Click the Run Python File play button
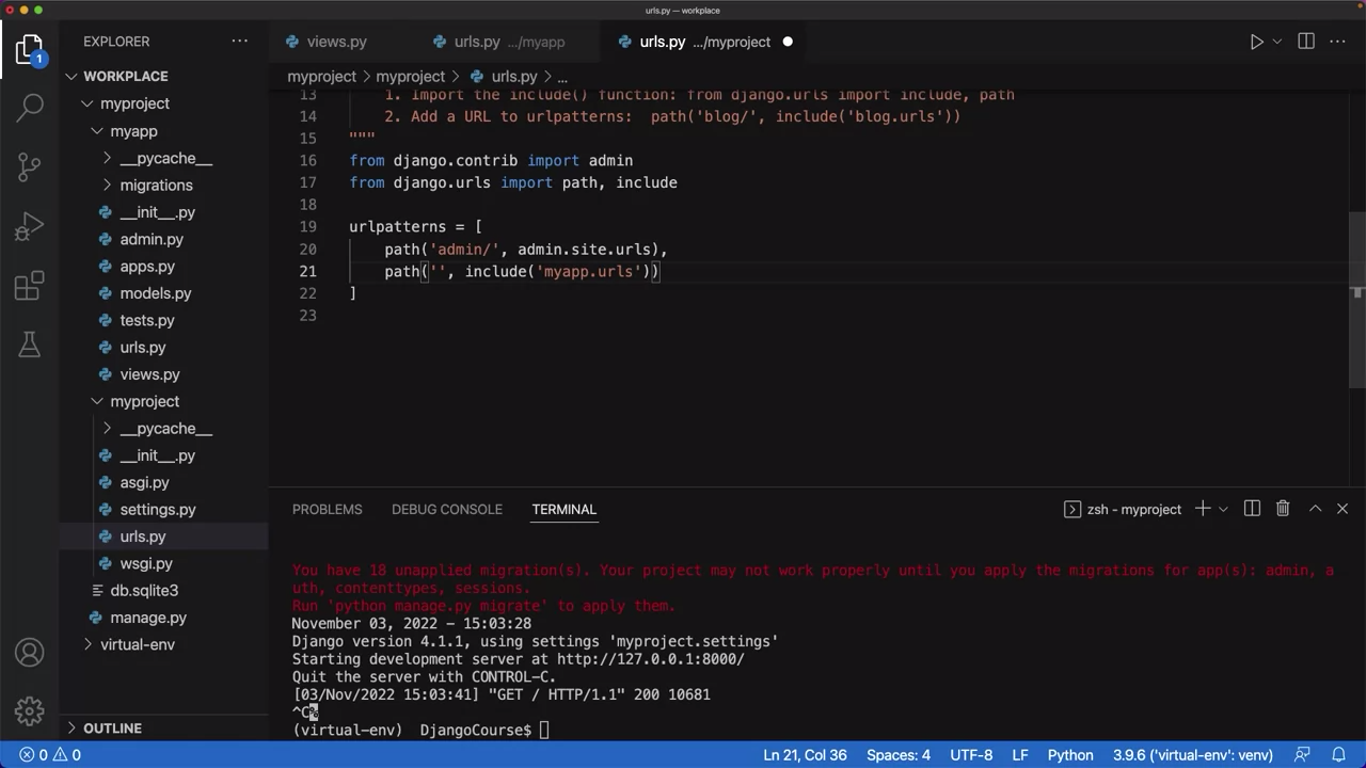The height and width of the screenshot is (768, 1366). 1256,42
